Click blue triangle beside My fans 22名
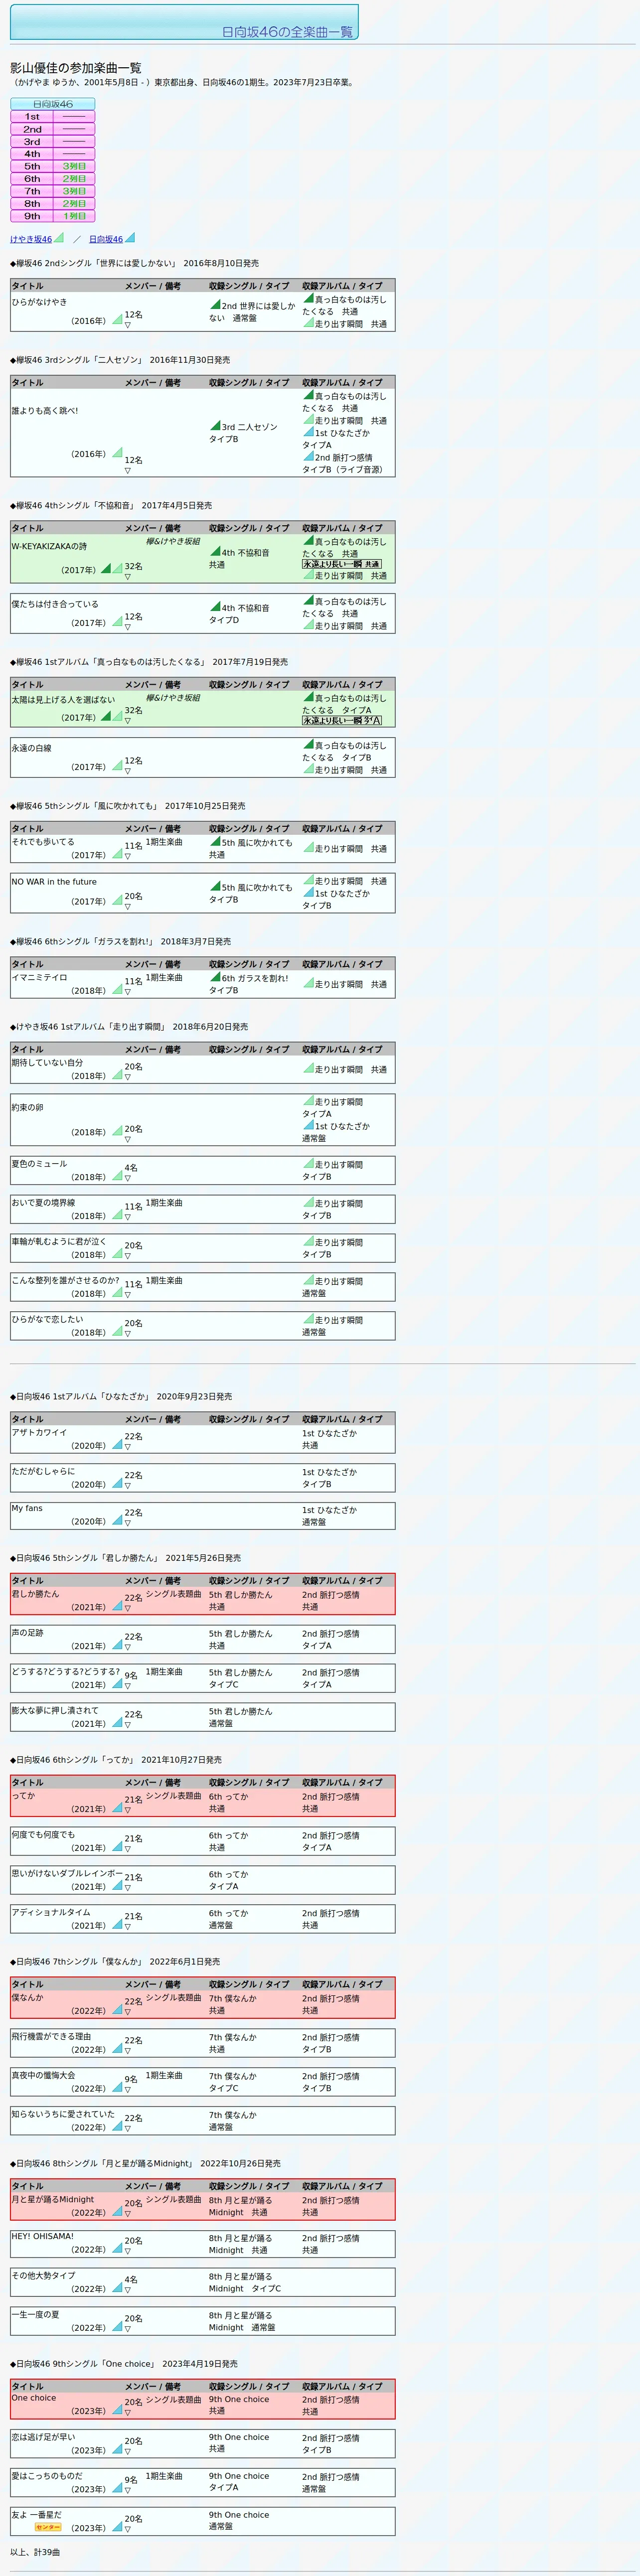 coord(117,1519)
